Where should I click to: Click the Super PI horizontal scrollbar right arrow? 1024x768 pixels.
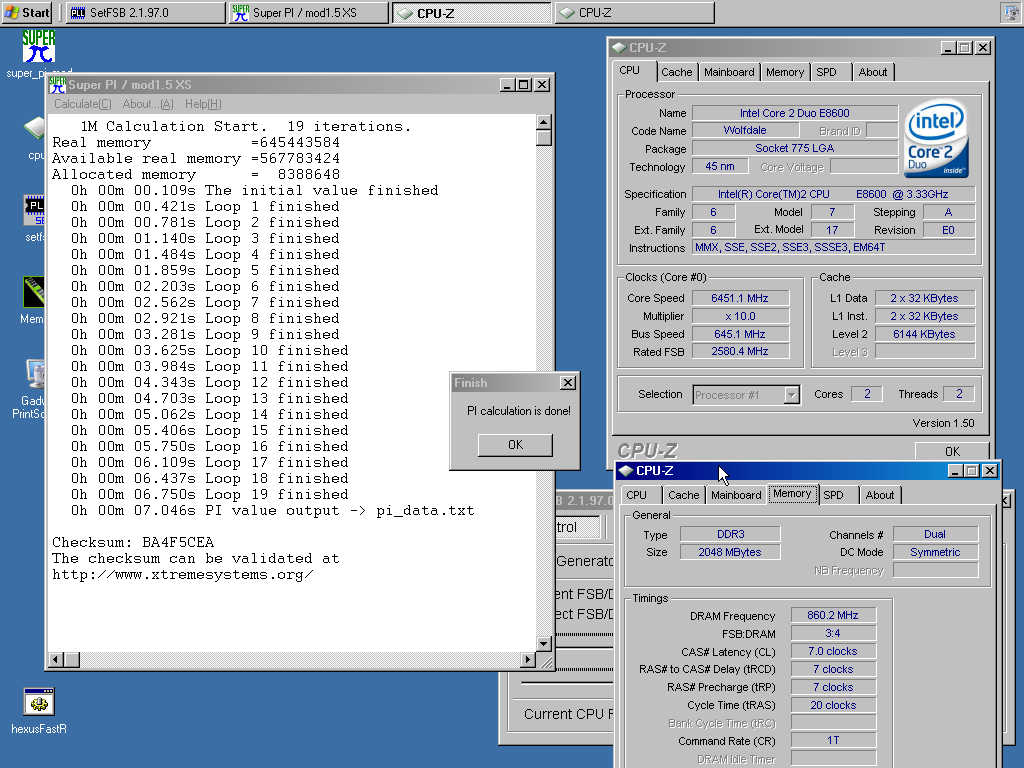pyautogui.click(x=528, y=660)
